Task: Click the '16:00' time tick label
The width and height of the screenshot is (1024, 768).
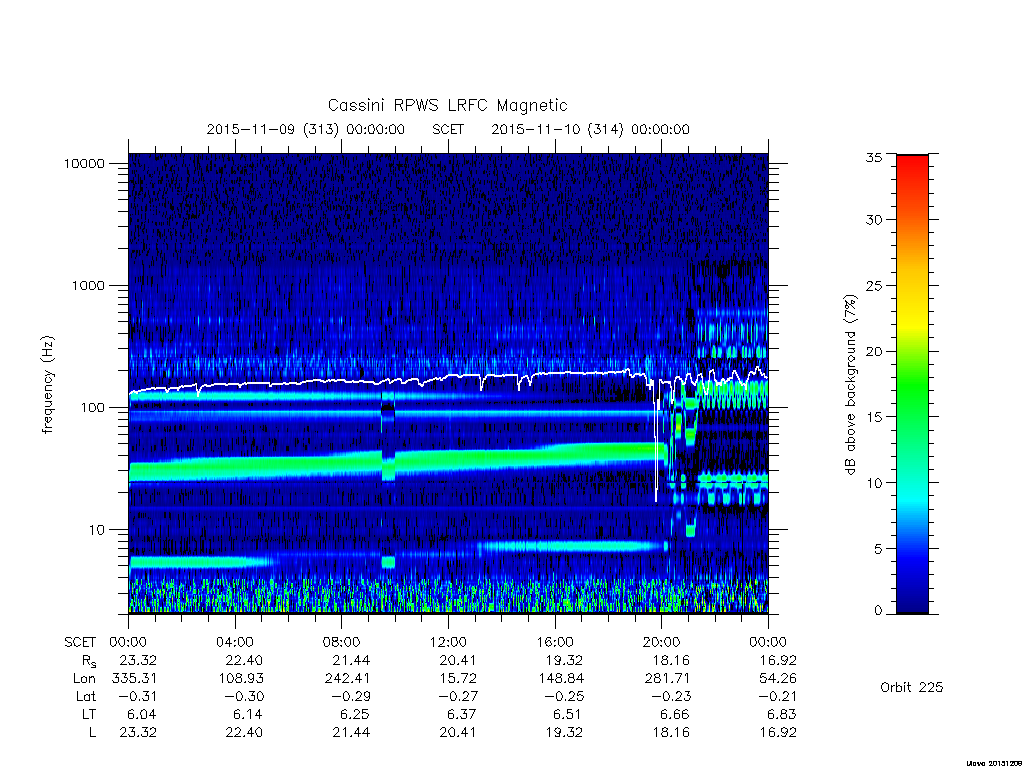Action: tap(554, 643)
